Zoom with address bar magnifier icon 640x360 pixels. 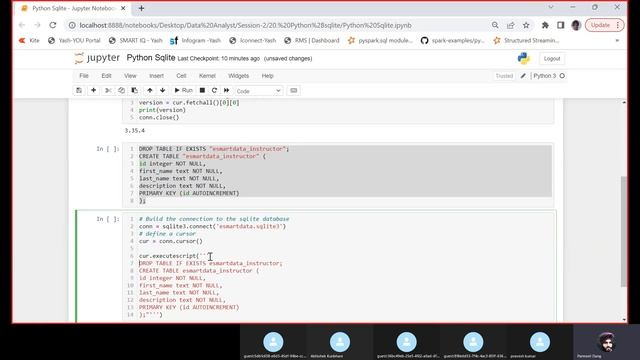click(x=495, y=25)
